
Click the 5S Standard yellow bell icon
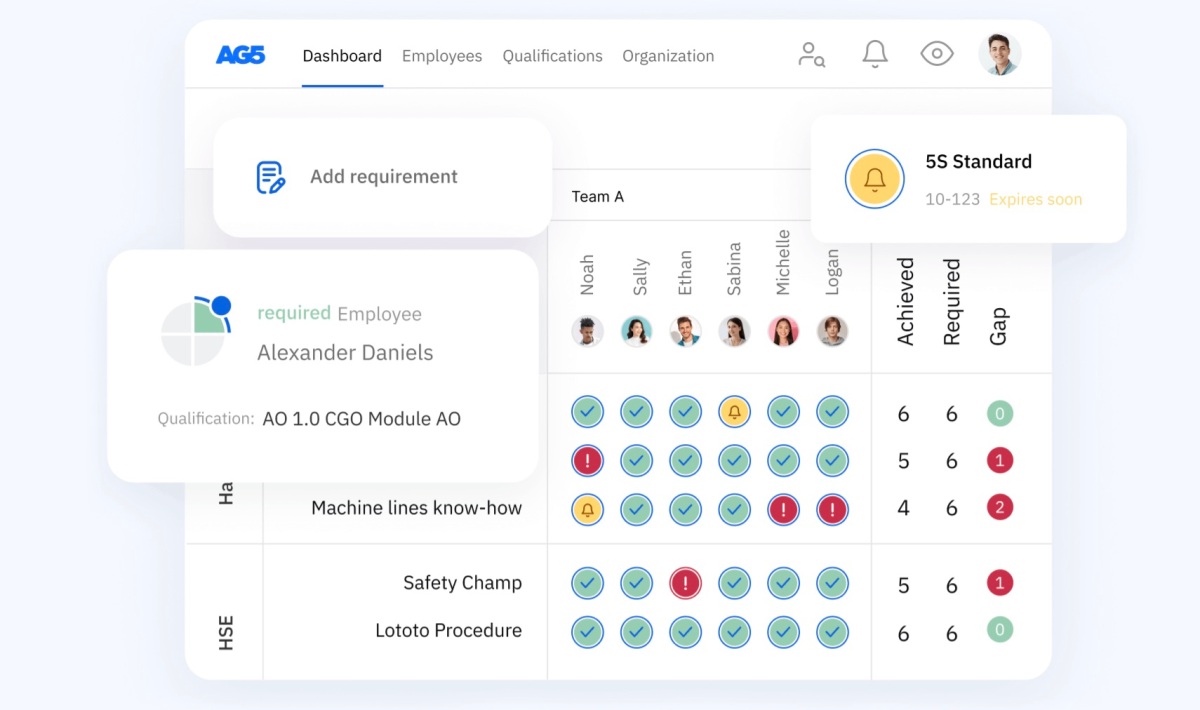tap(874, 180)
